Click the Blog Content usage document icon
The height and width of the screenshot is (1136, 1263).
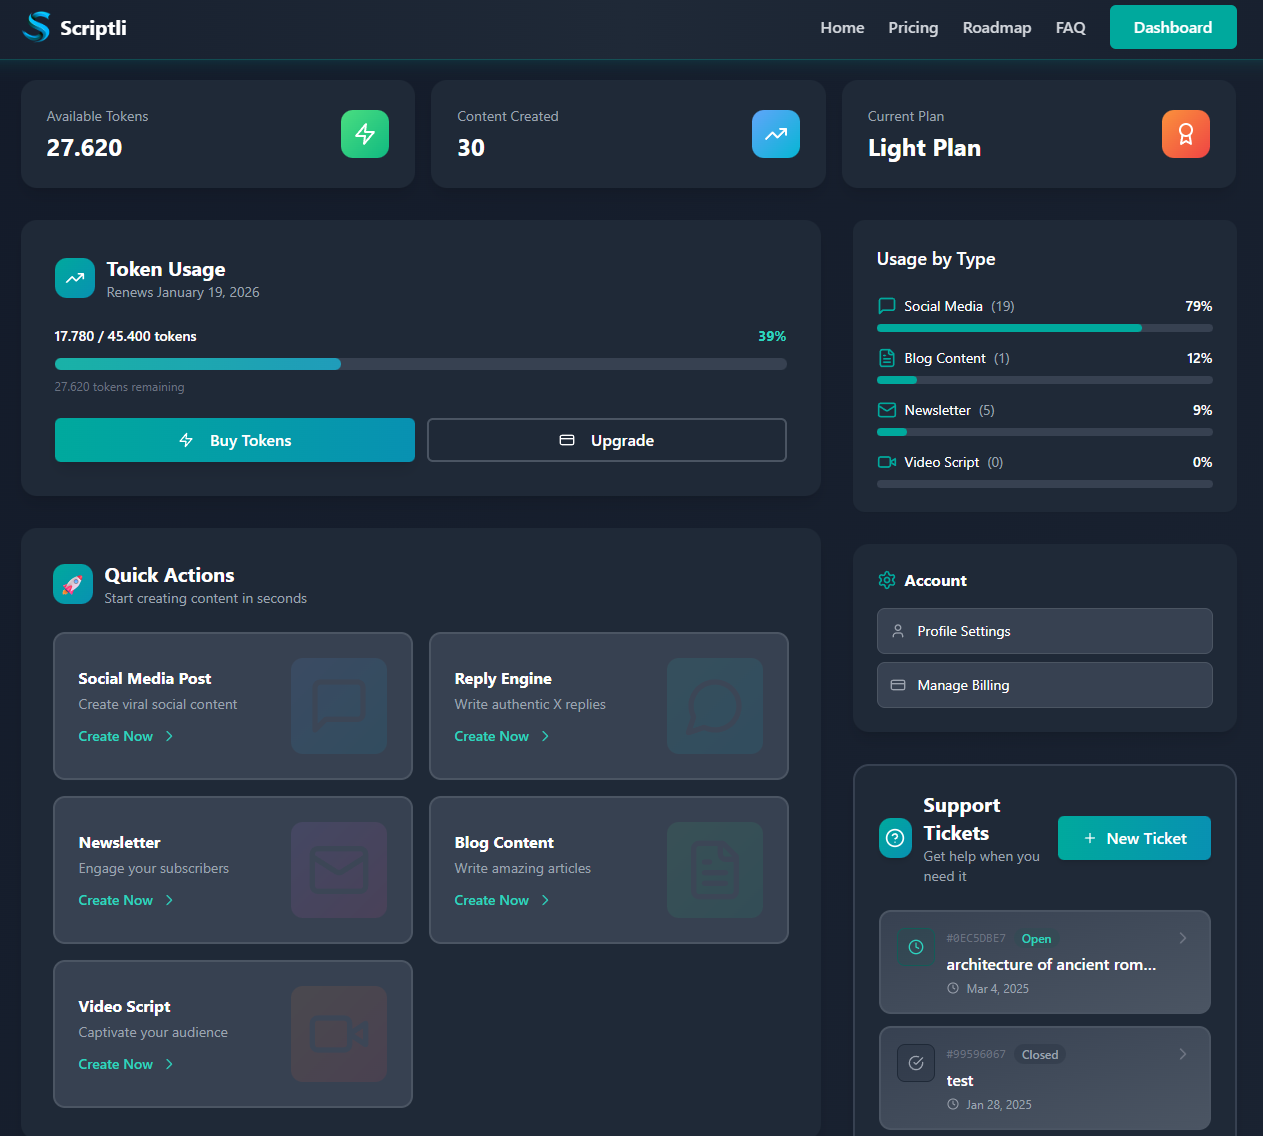[x=887, y=358]
